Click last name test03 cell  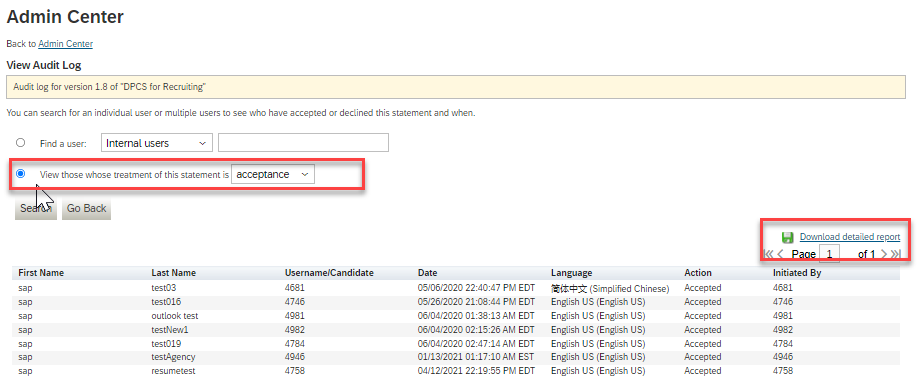tap(164, 288)
